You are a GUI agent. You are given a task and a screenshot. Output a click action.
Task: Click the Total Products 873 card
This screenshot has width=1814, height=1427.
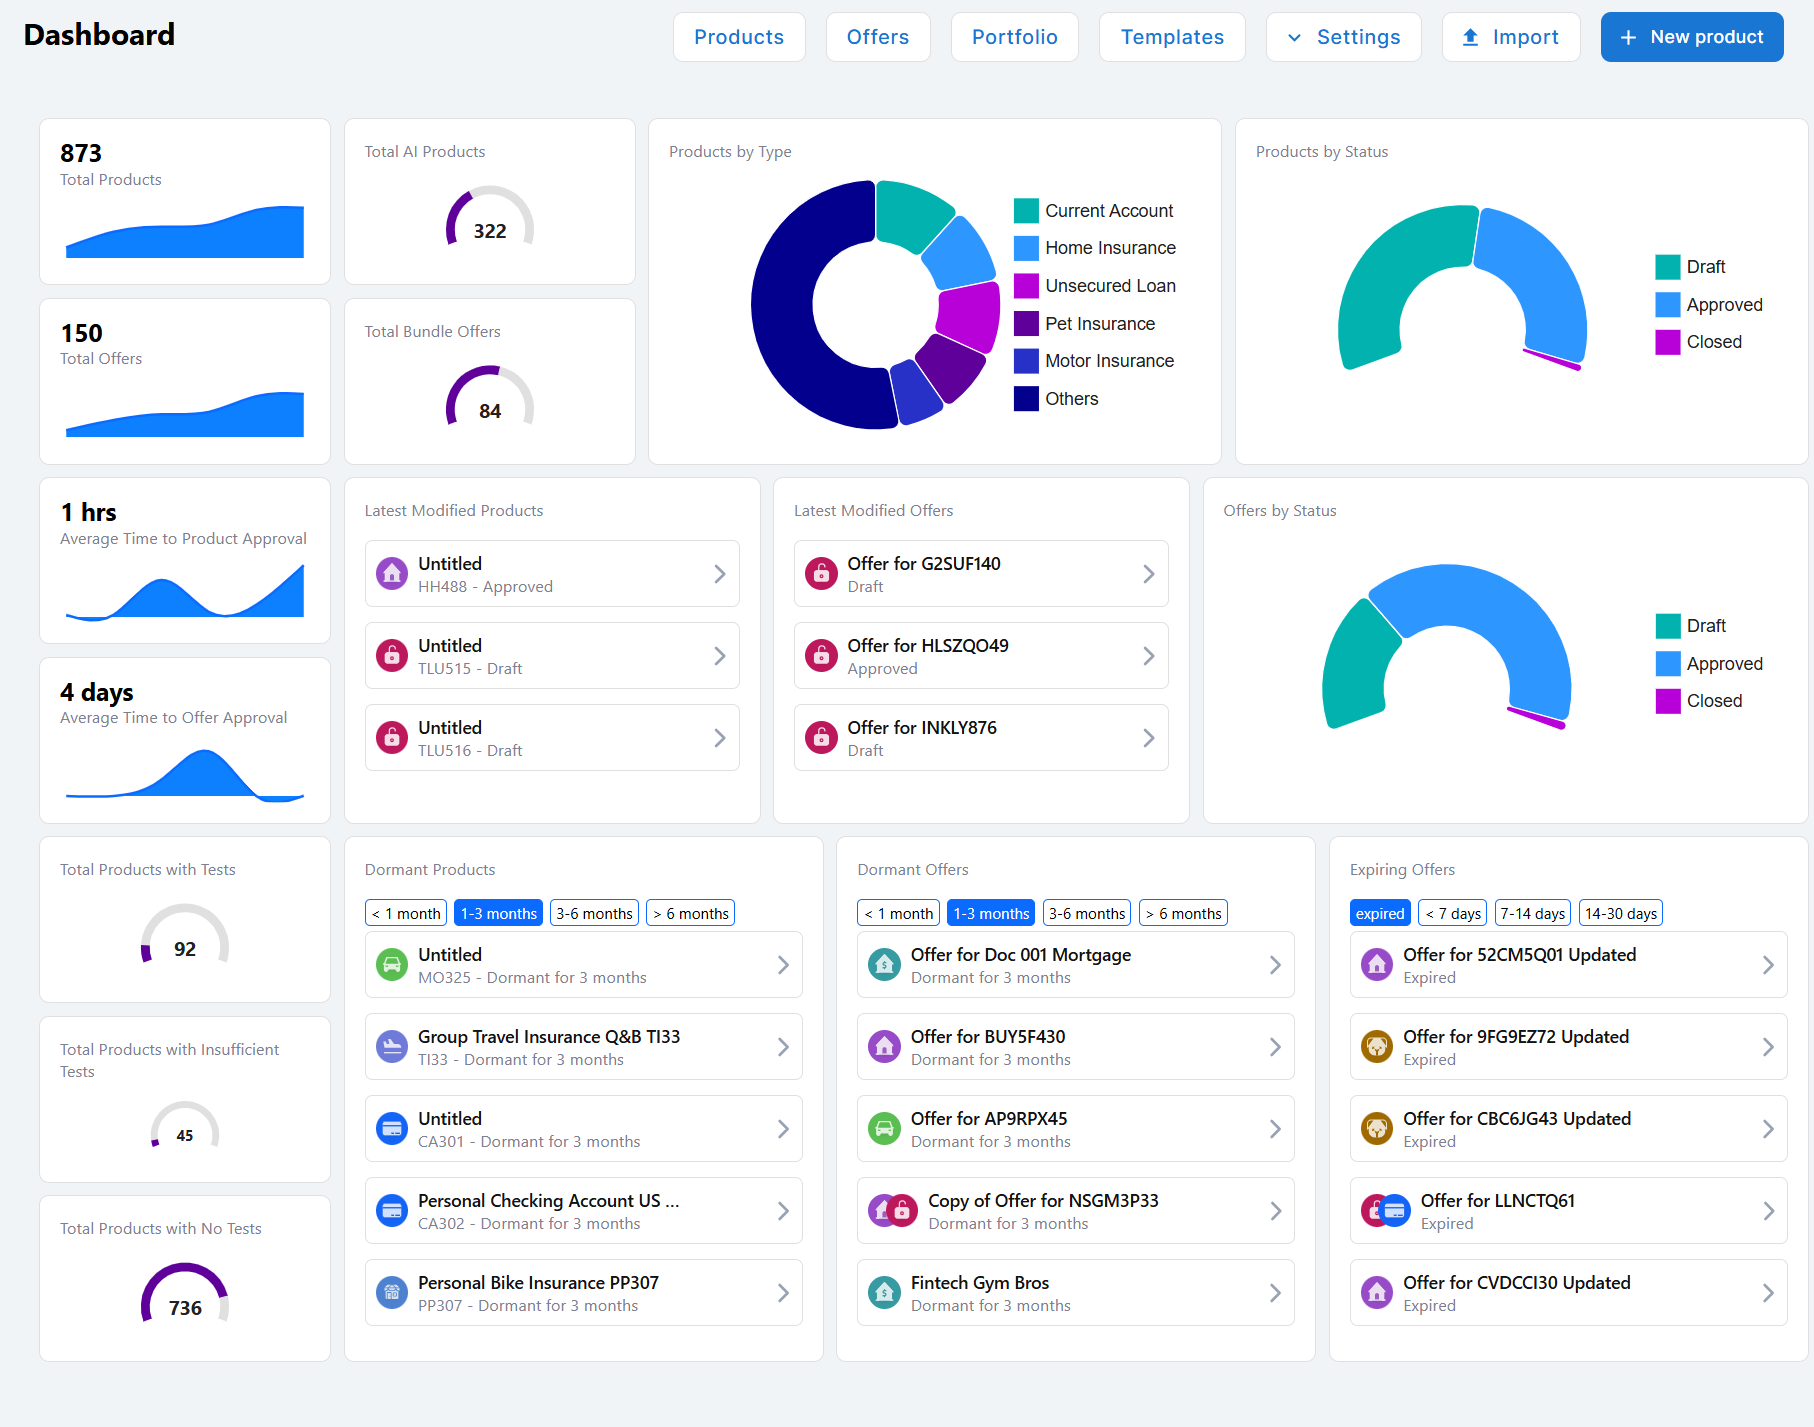(185, 201)
